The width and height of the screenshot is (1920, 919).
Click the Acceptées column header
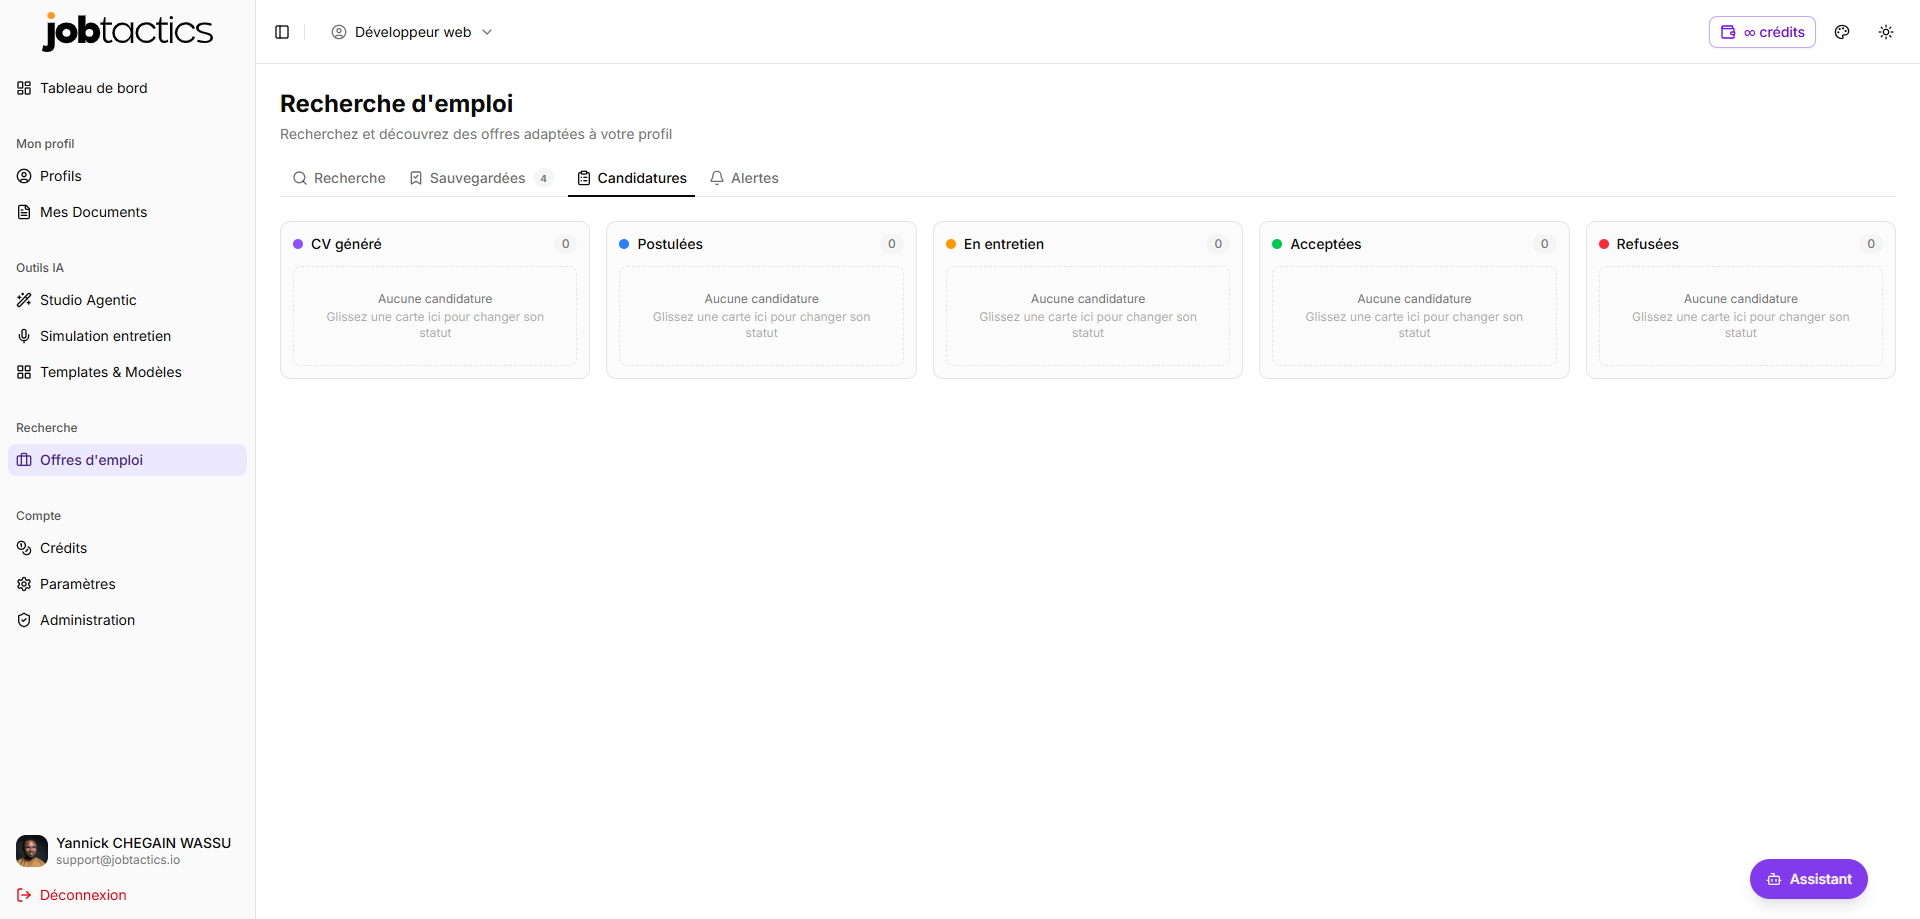1414,244
